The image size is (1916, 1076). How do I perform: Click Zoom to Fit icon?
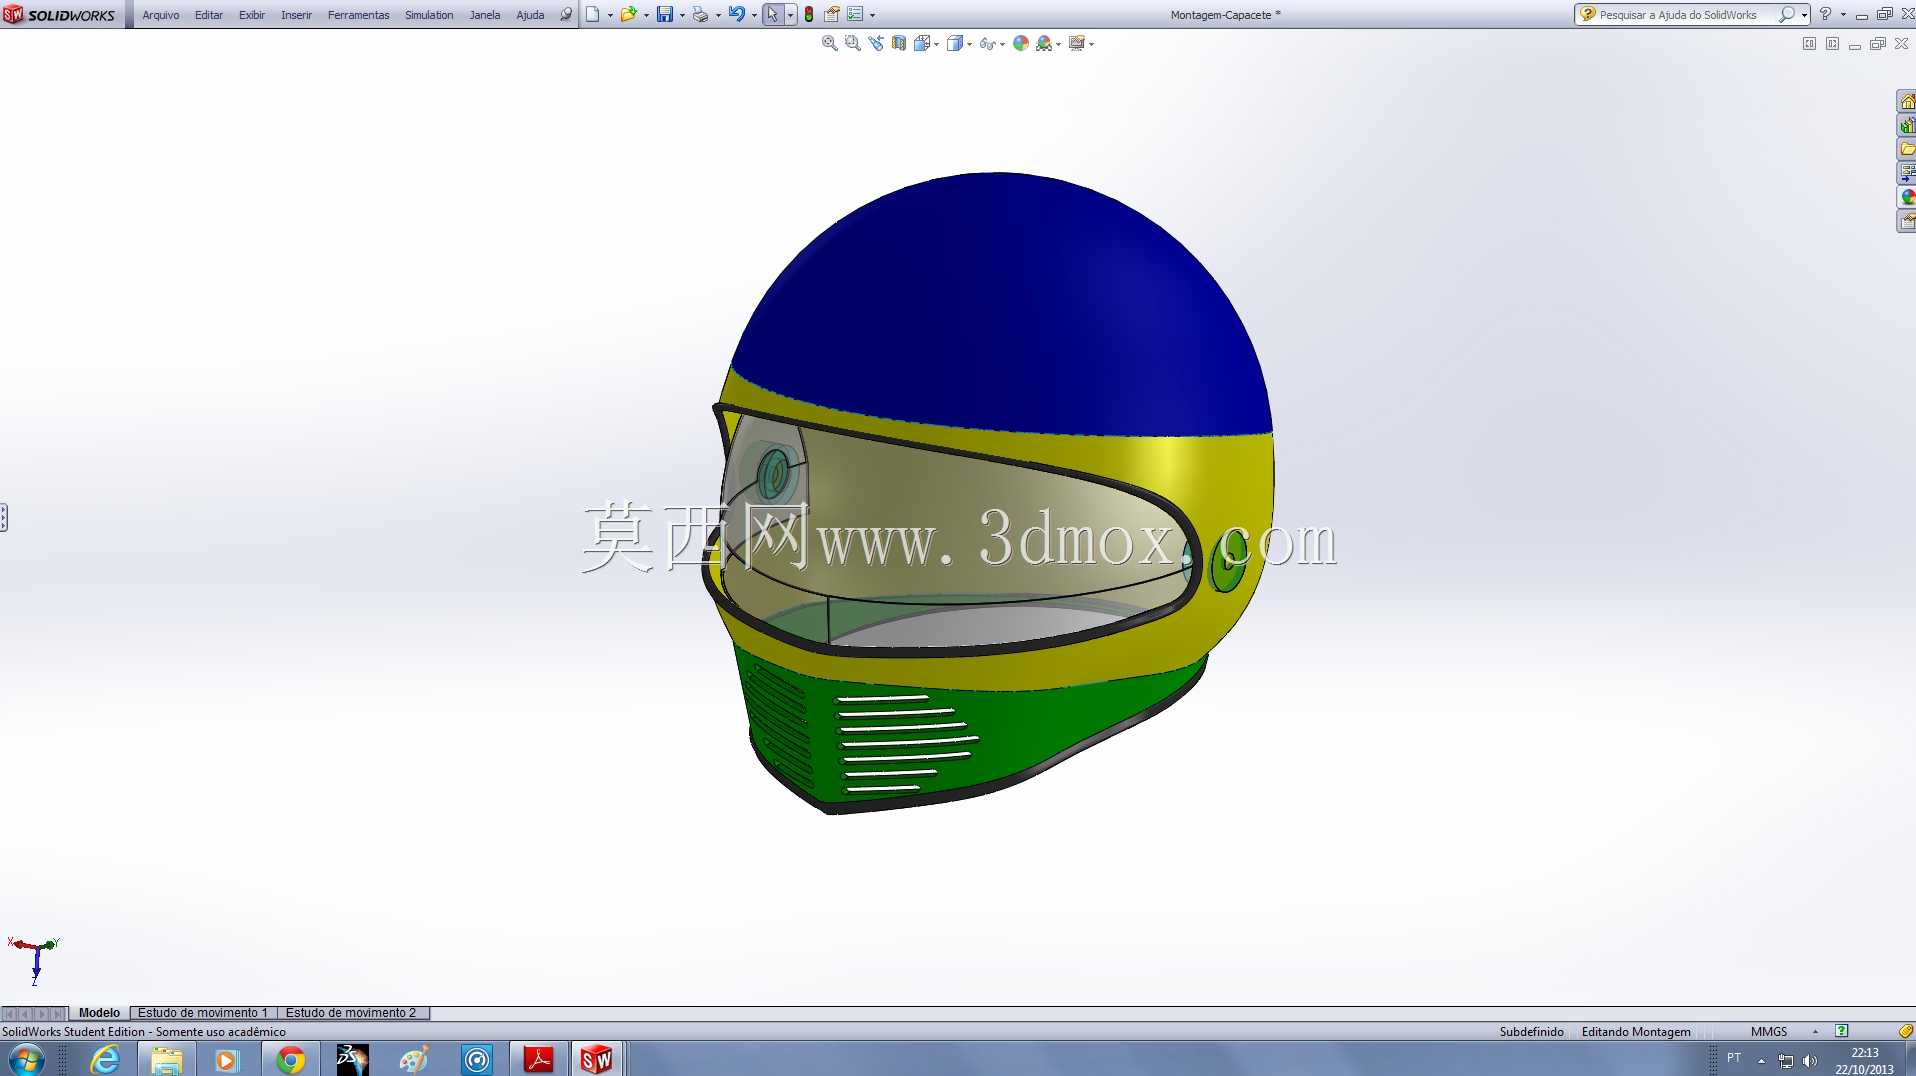tap(829, 43)
